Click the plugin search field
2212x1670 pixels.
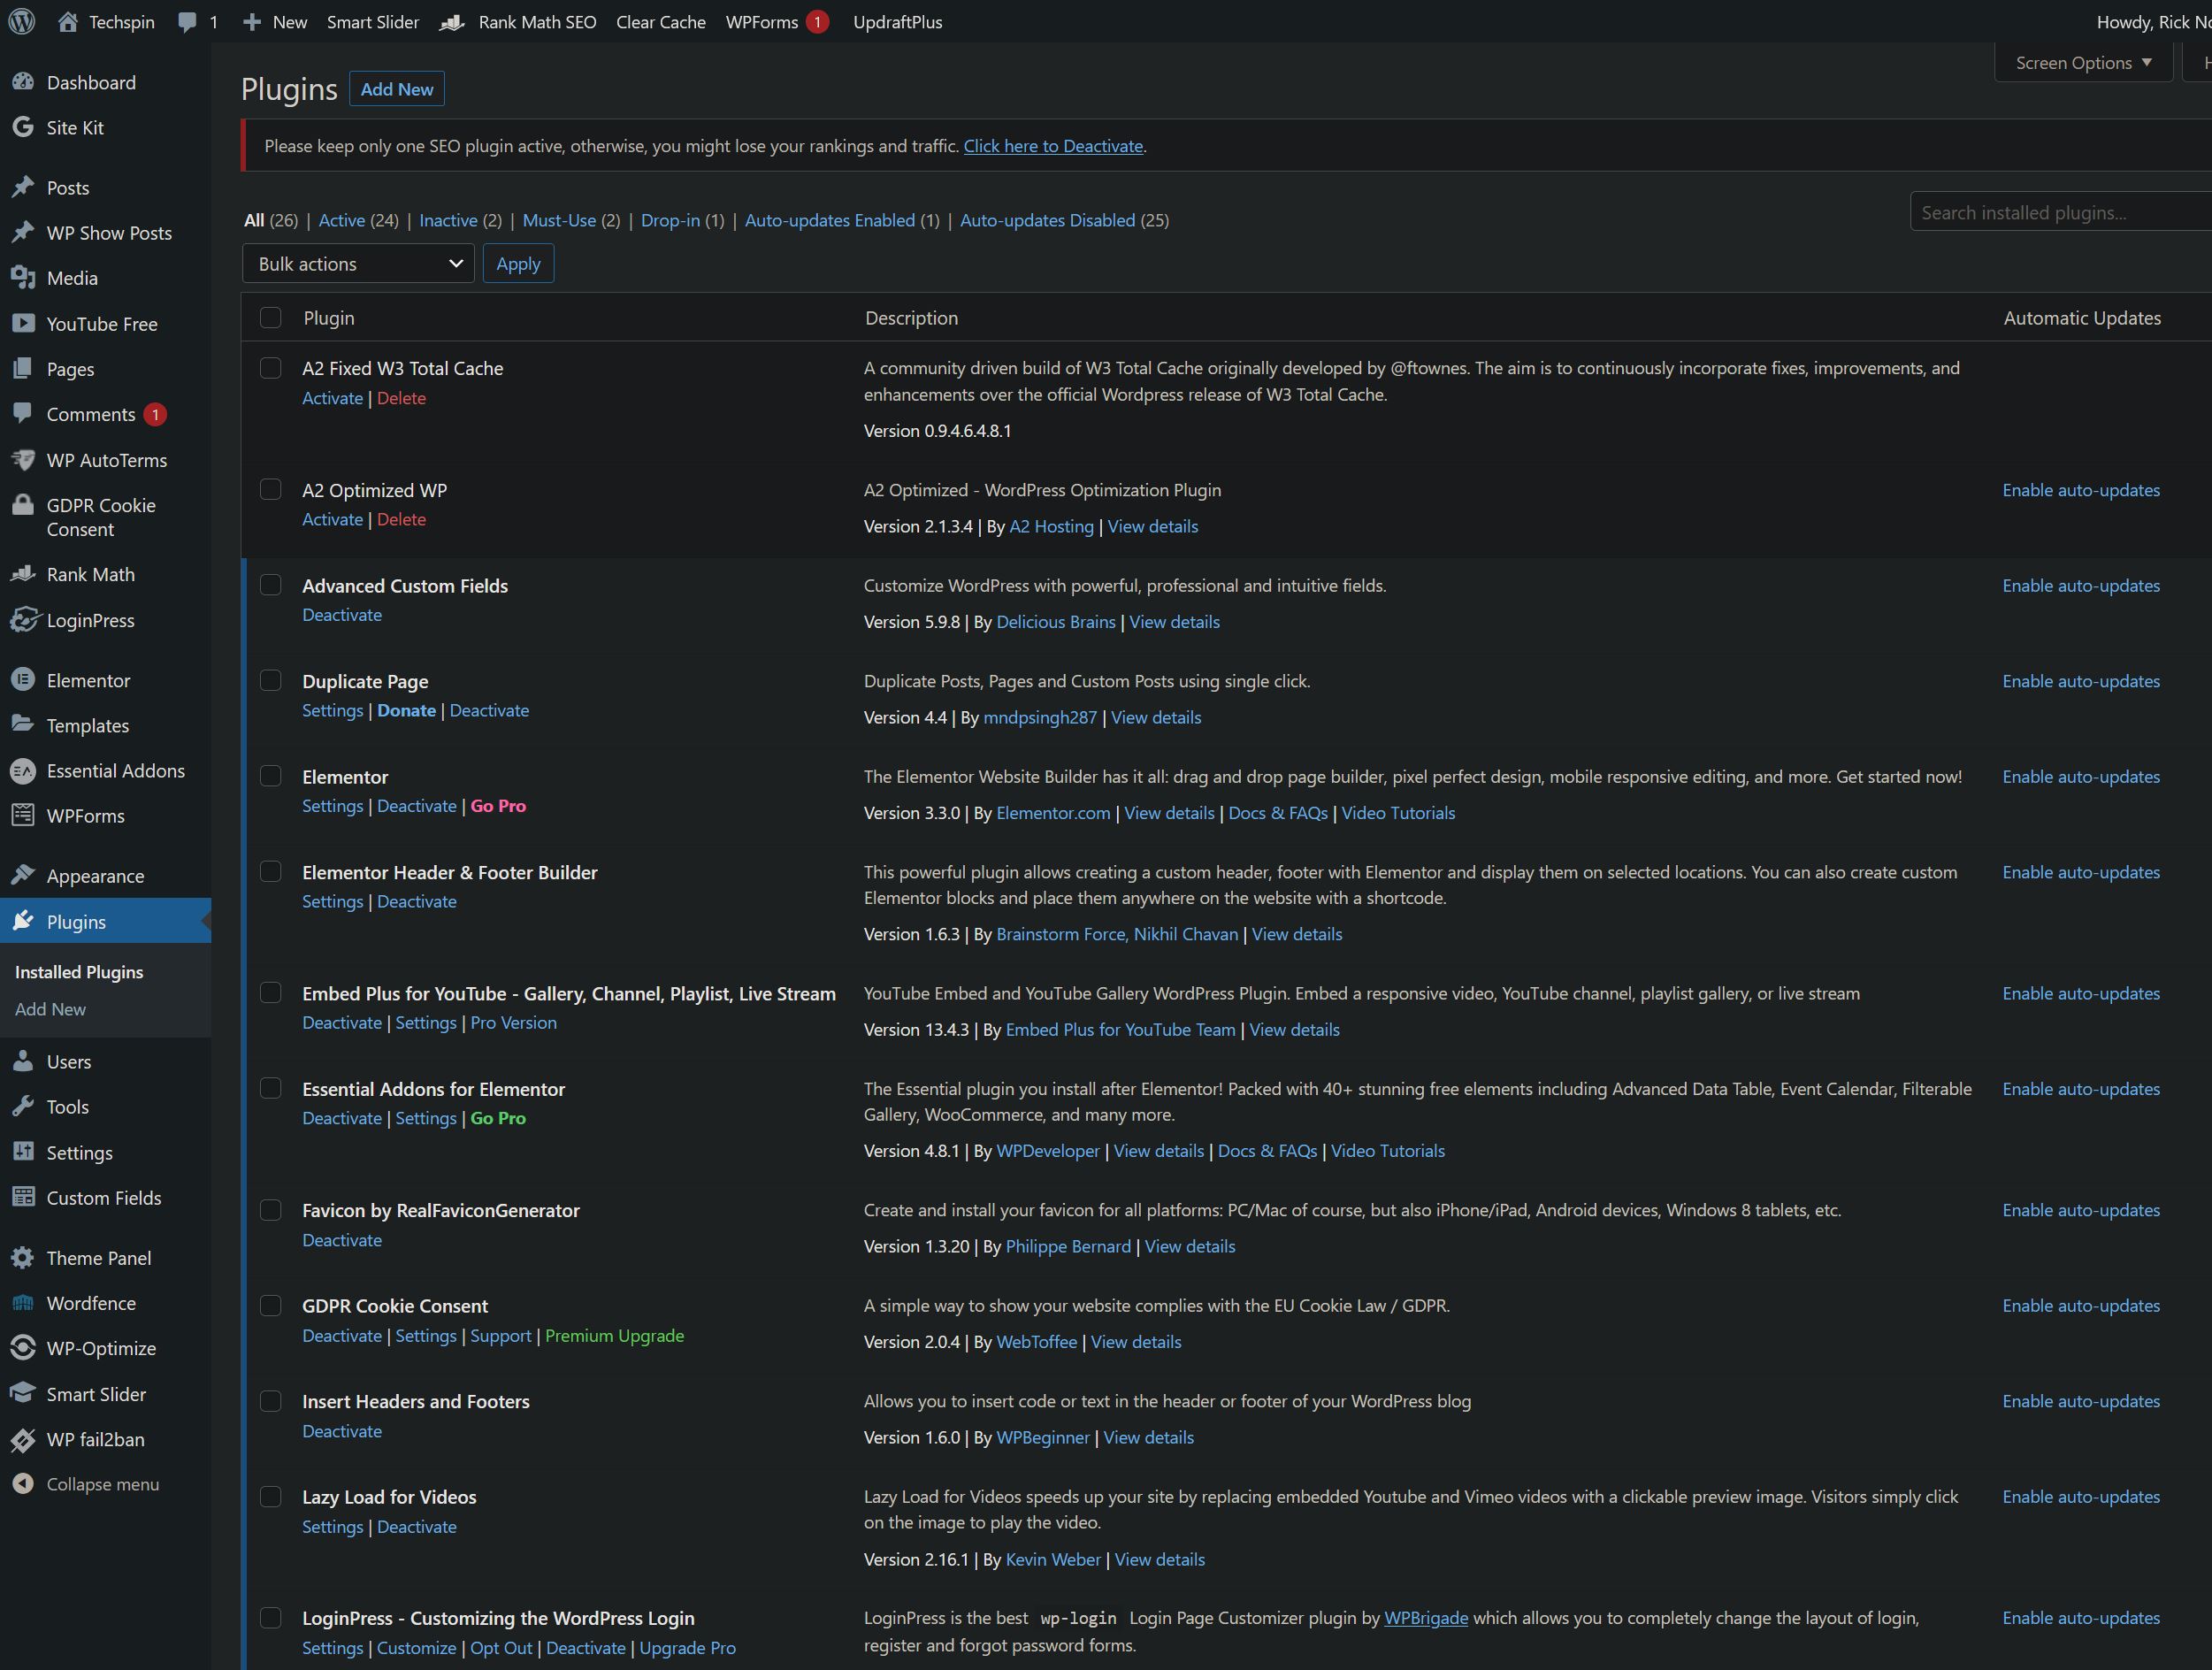coord(2058,211)
